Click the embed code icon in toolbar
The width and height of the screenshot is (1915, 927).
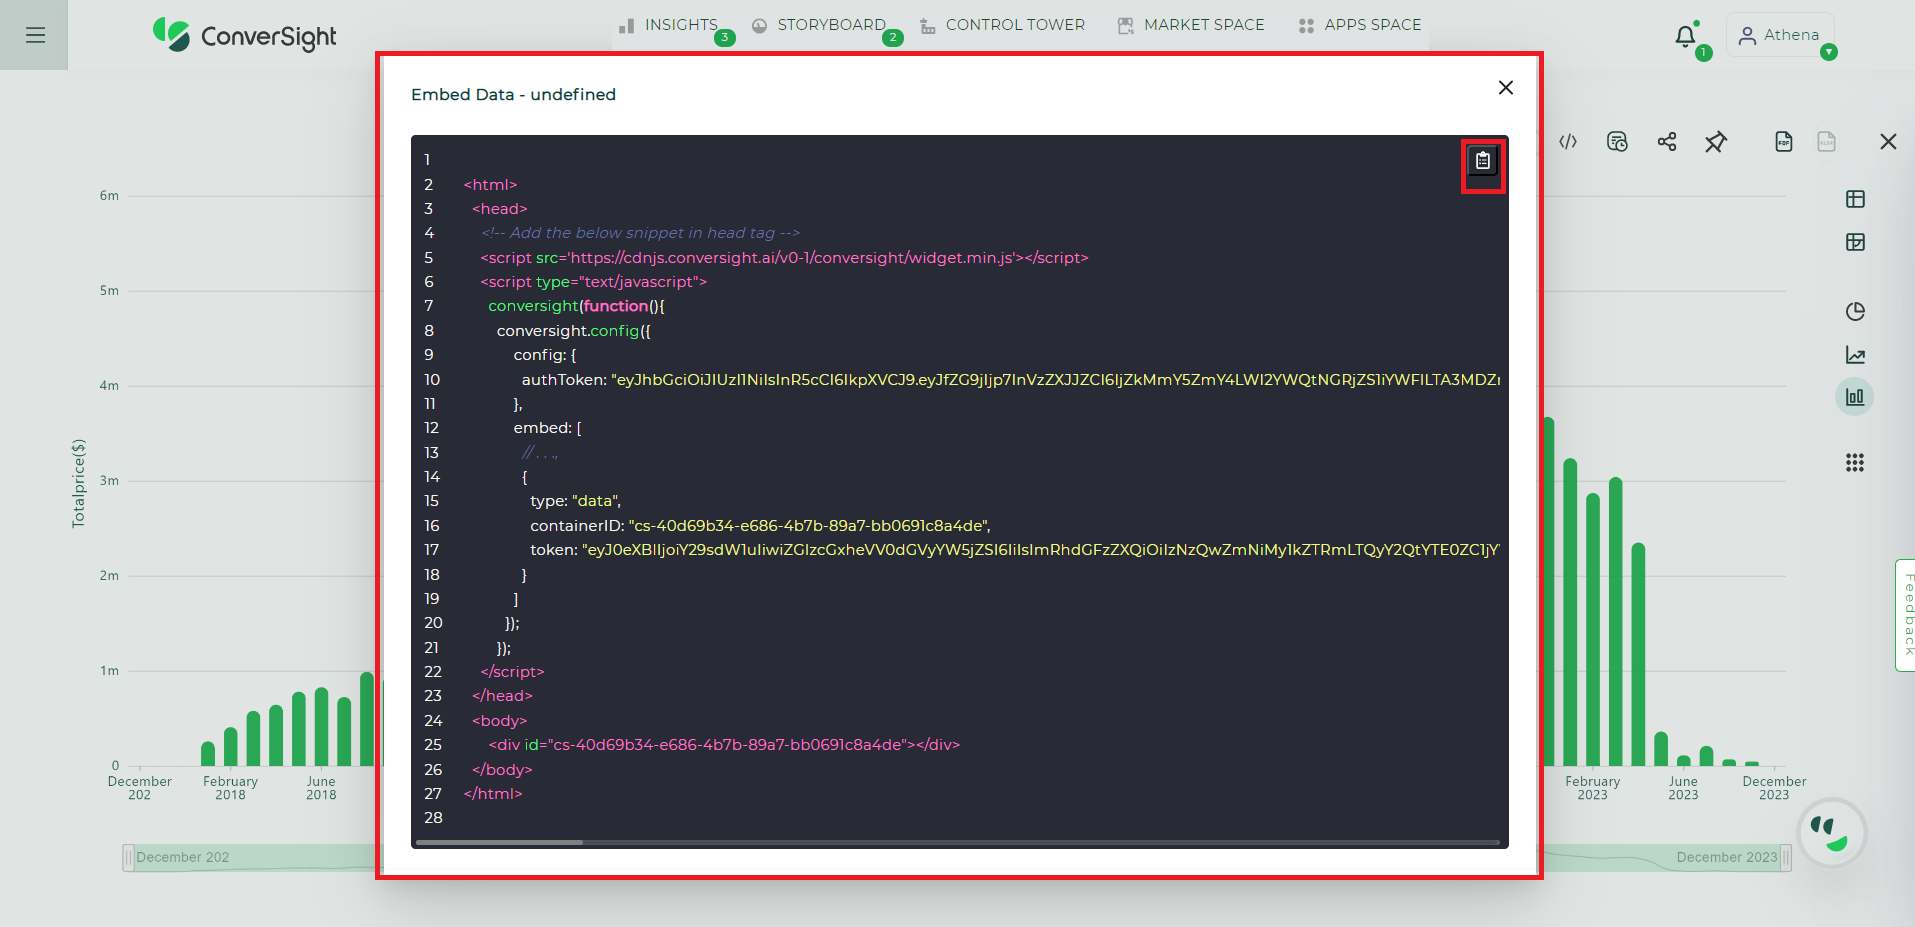(1568, 142)
